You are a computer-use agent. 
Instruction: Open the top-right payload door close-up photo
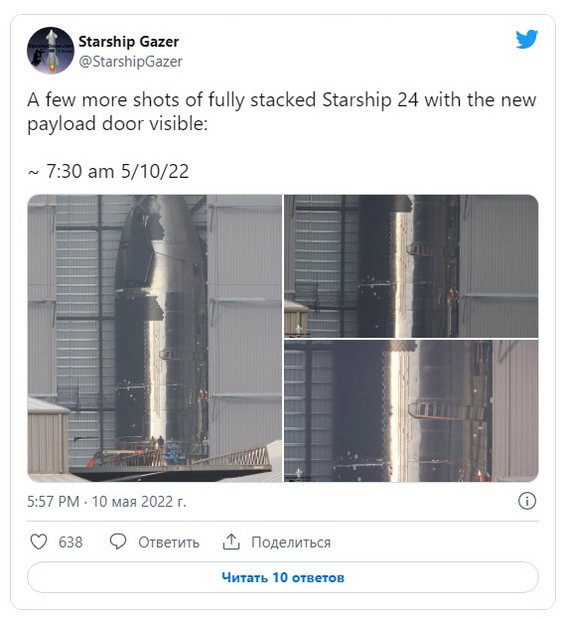pyautogui.click(x=411, y=266)
